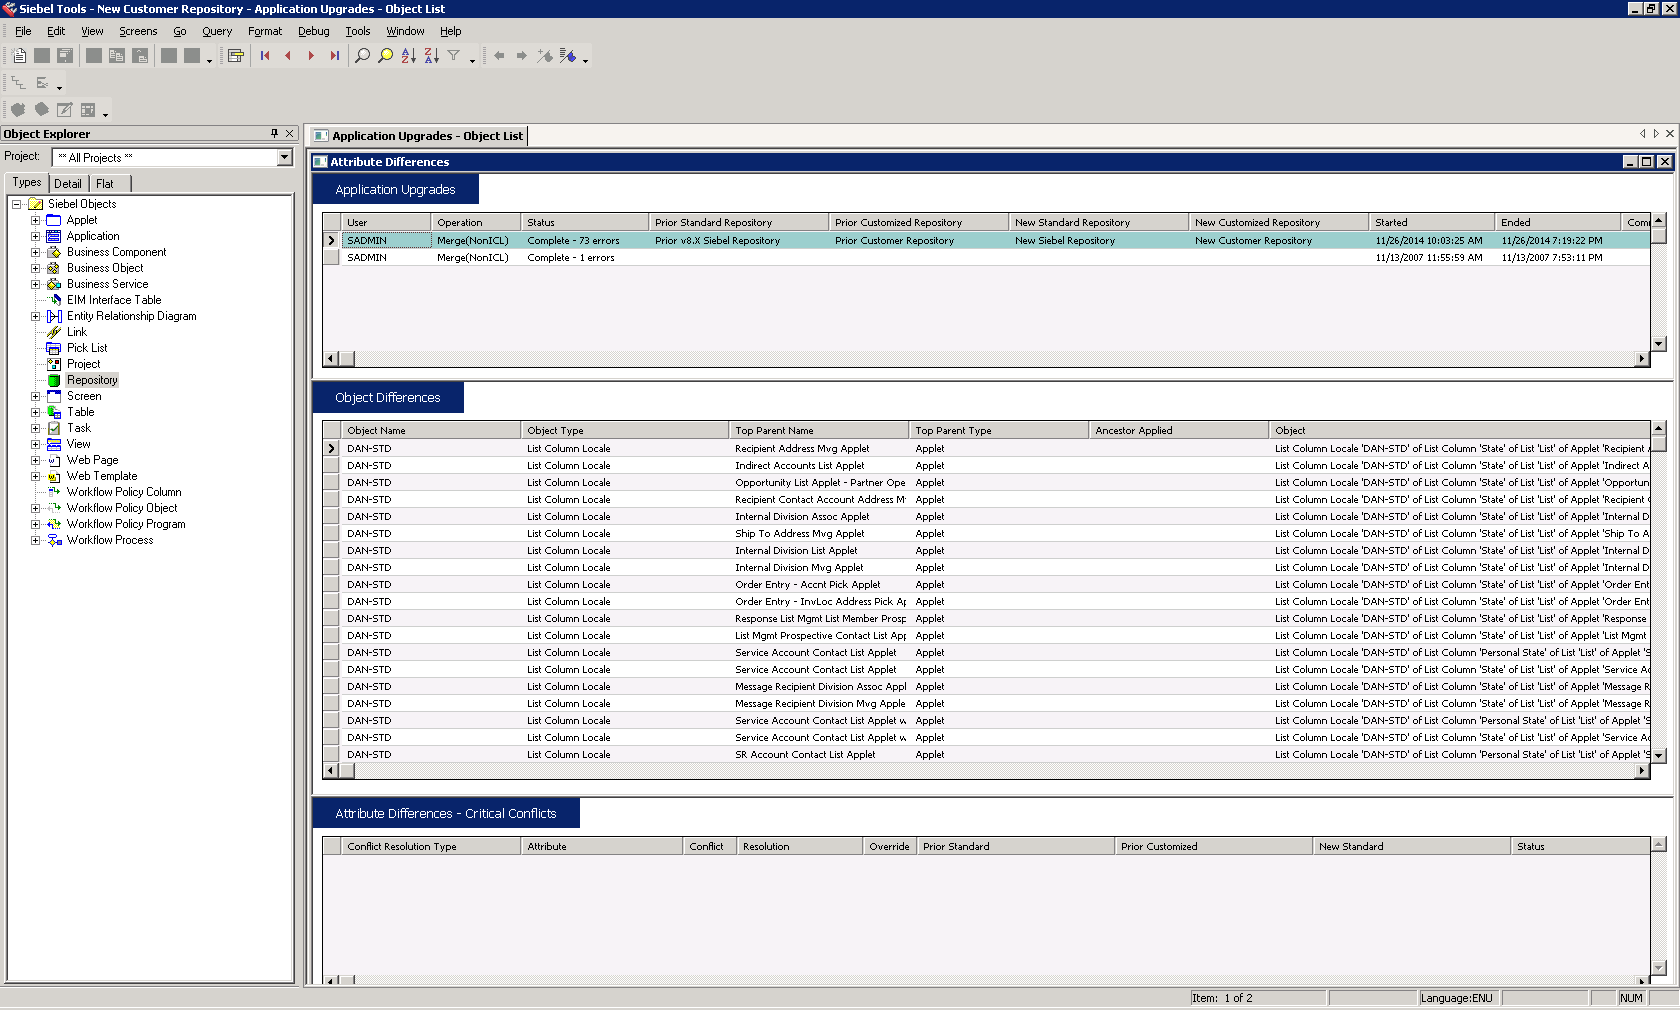Start a new query with magnifier icon
This screenshot has width=1680, height=1010.
[363, 56]
